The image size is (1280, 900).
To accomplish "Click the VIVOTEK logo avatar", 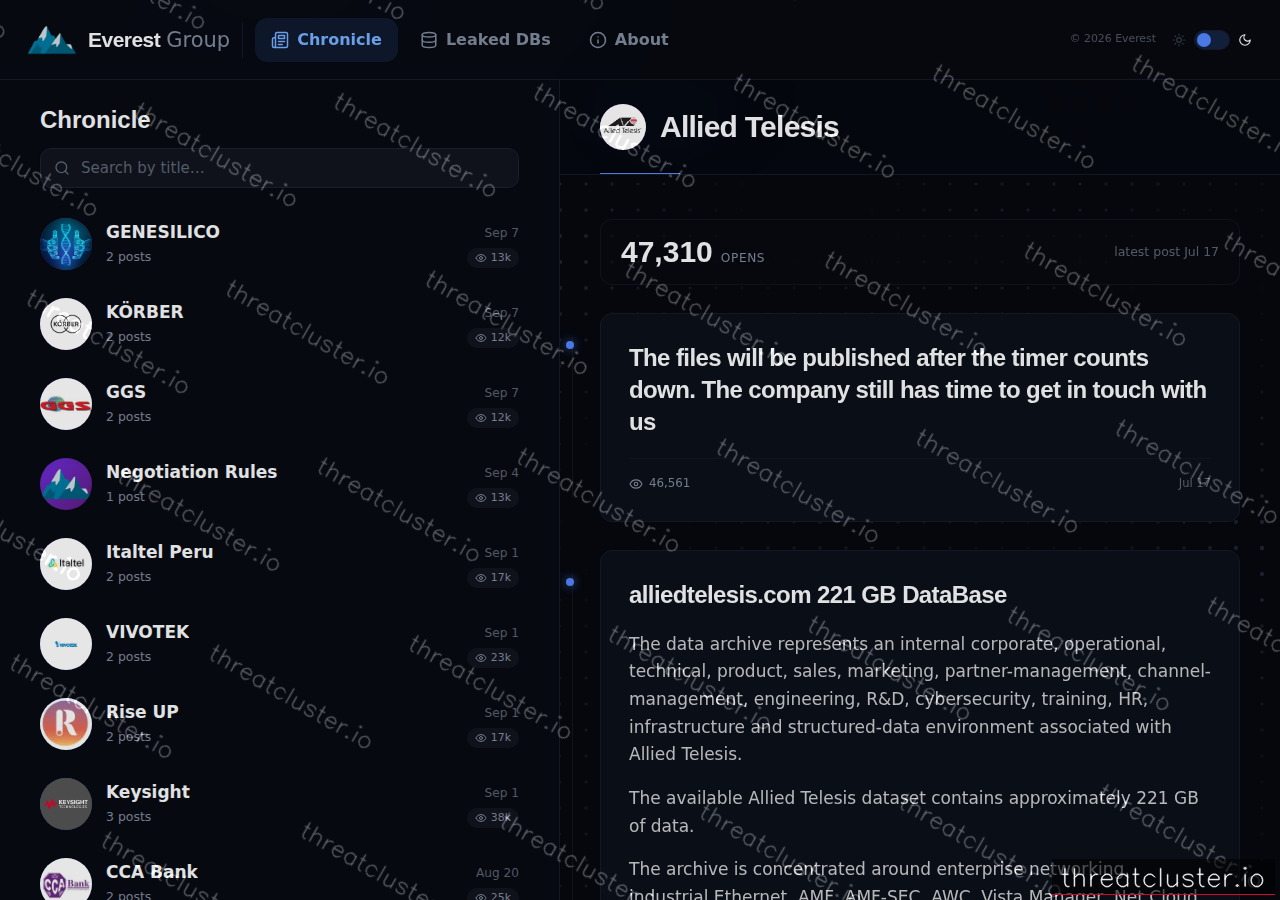I will 66,644.
